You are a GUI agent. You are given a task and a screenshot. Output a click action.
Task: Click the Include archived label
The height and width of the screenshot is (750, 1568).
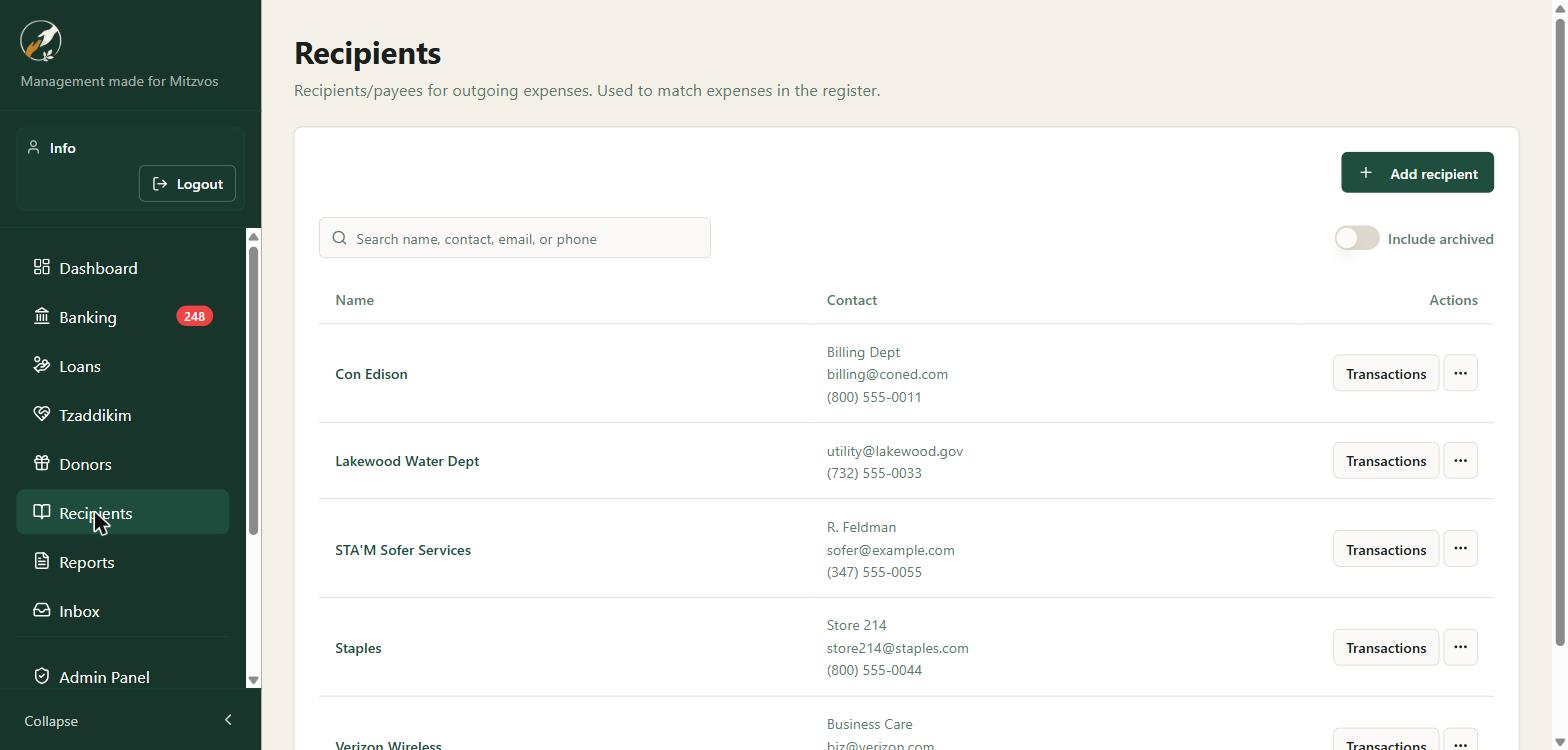1441,239
